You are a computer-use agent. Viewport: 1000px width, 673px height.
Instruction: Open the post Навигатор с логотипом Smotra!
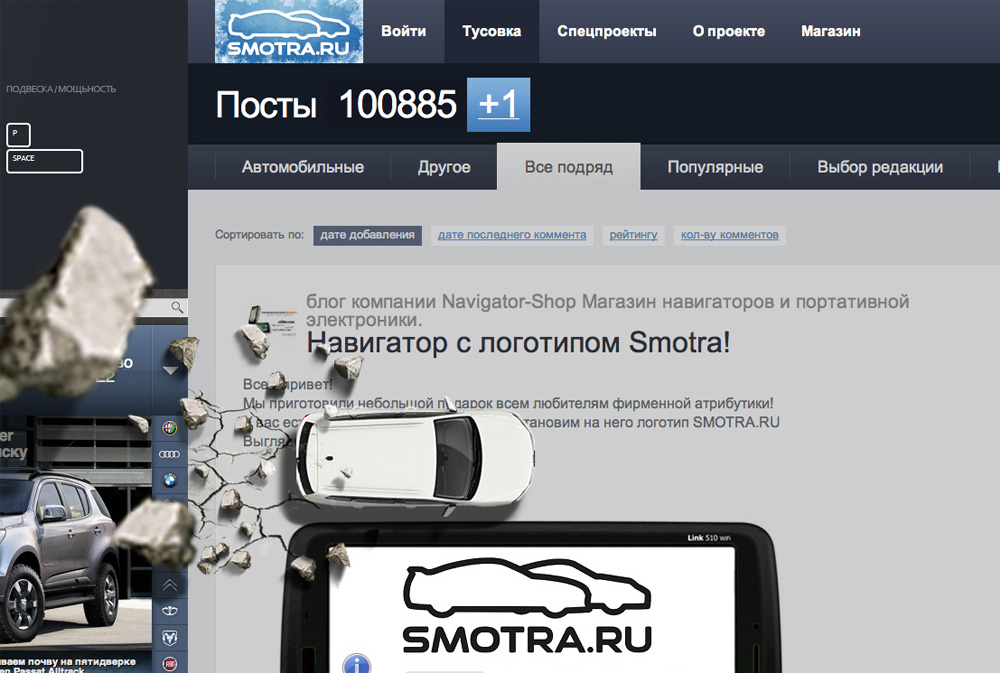pyautogui.click(x=518, y=343)
